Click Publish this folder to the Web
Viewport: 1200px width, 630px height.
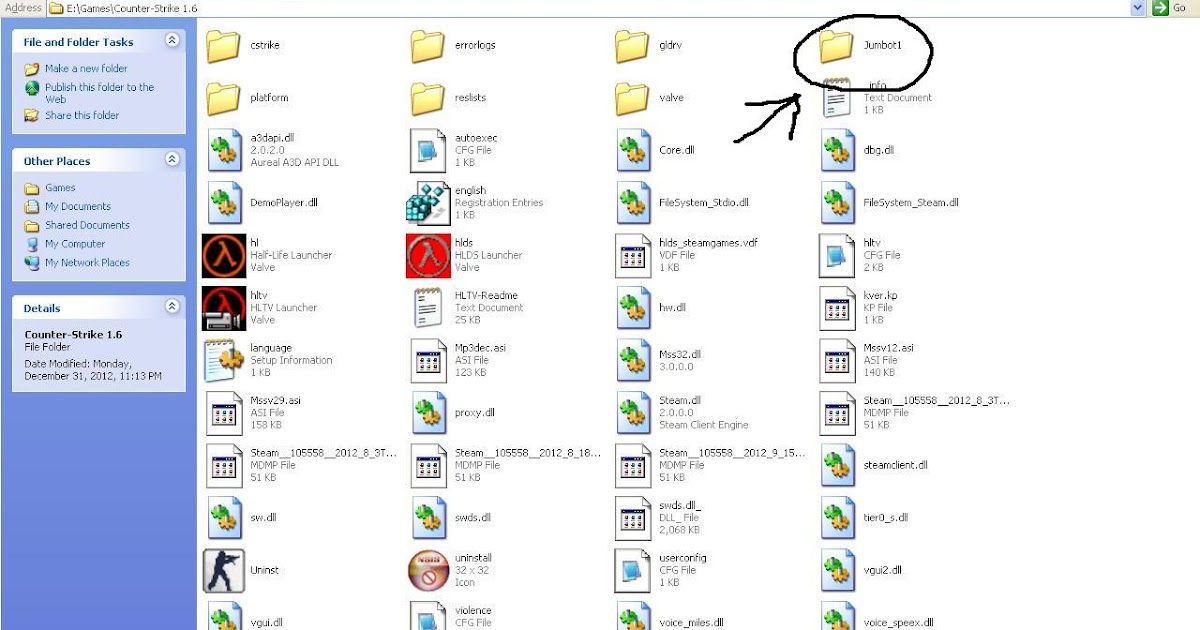click(x=99, y=93)
